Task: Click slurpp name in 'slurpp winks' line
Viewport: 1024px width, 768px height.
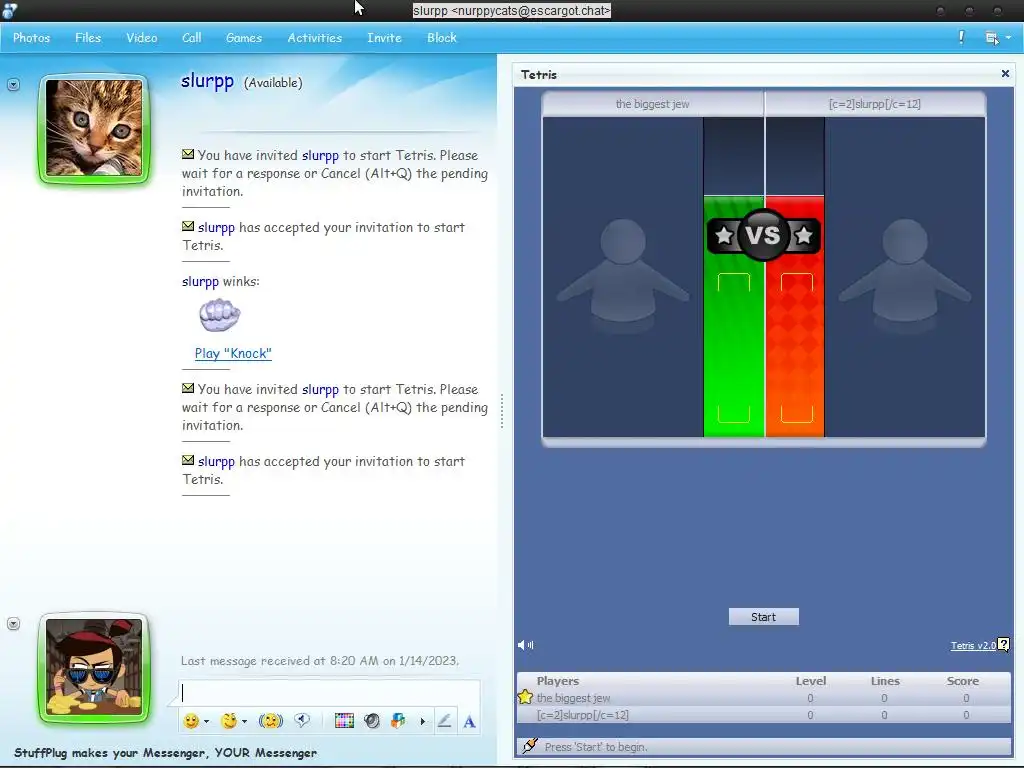Action: 200,281
